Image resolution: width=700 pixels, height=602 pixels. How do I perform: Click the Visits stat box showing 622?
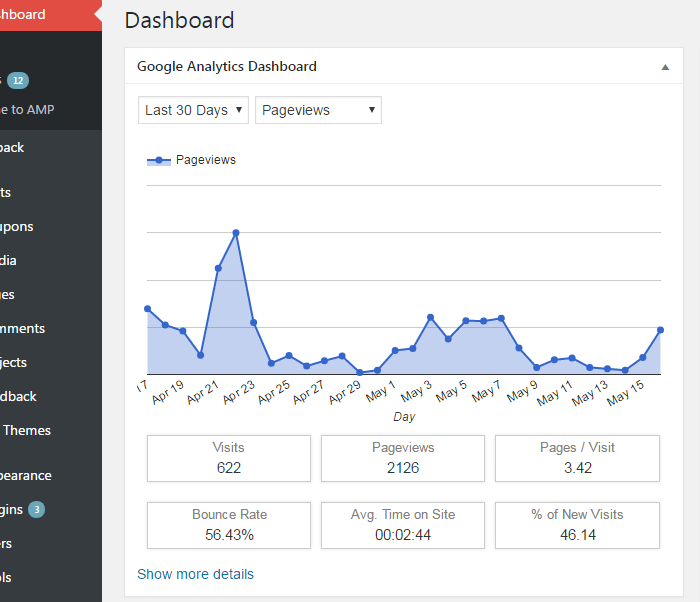click(x=229, y=458)
